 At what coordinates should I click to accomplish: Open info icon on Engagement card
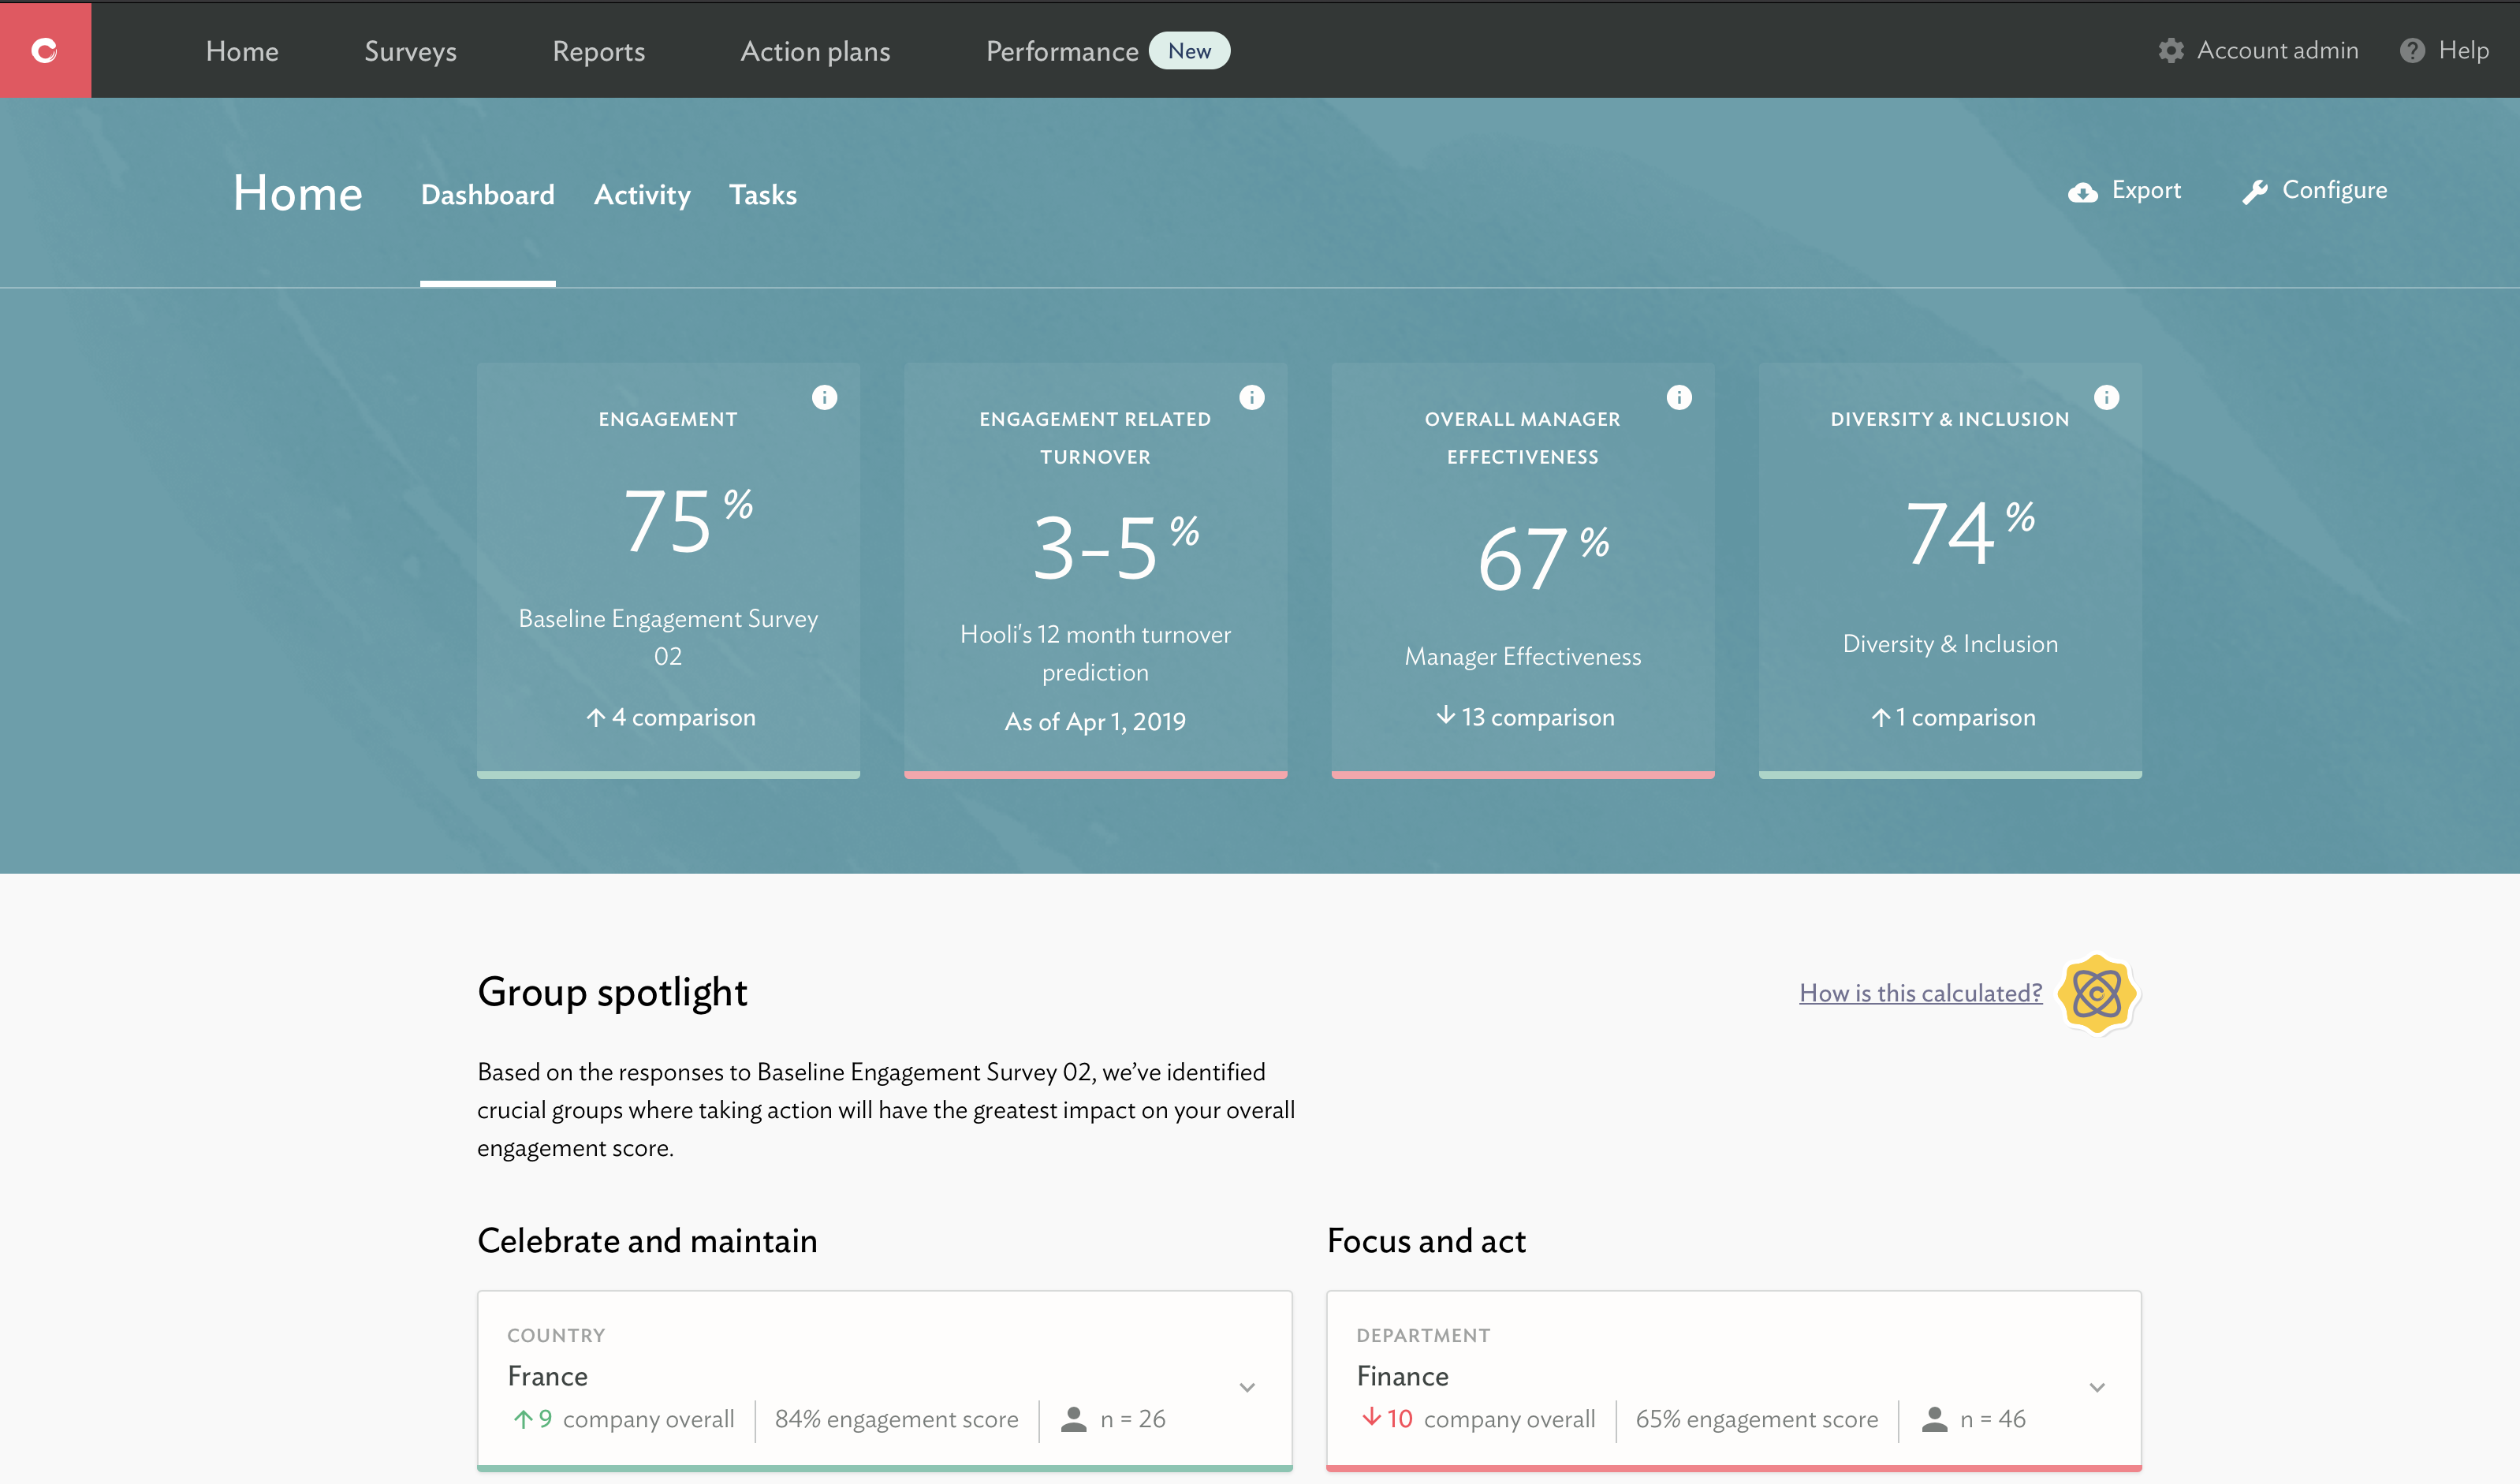[x=824, y=398]
